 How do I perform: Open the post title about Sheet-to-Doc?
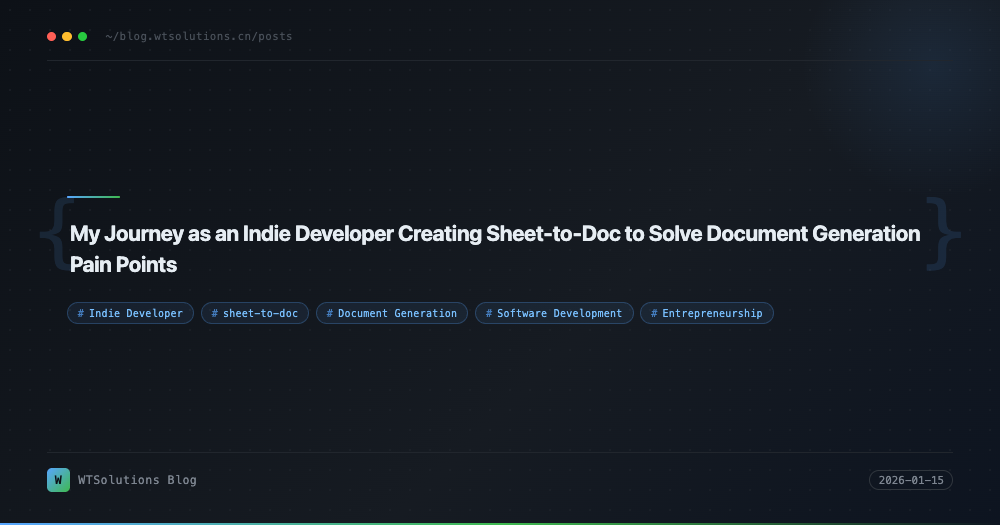494,249
